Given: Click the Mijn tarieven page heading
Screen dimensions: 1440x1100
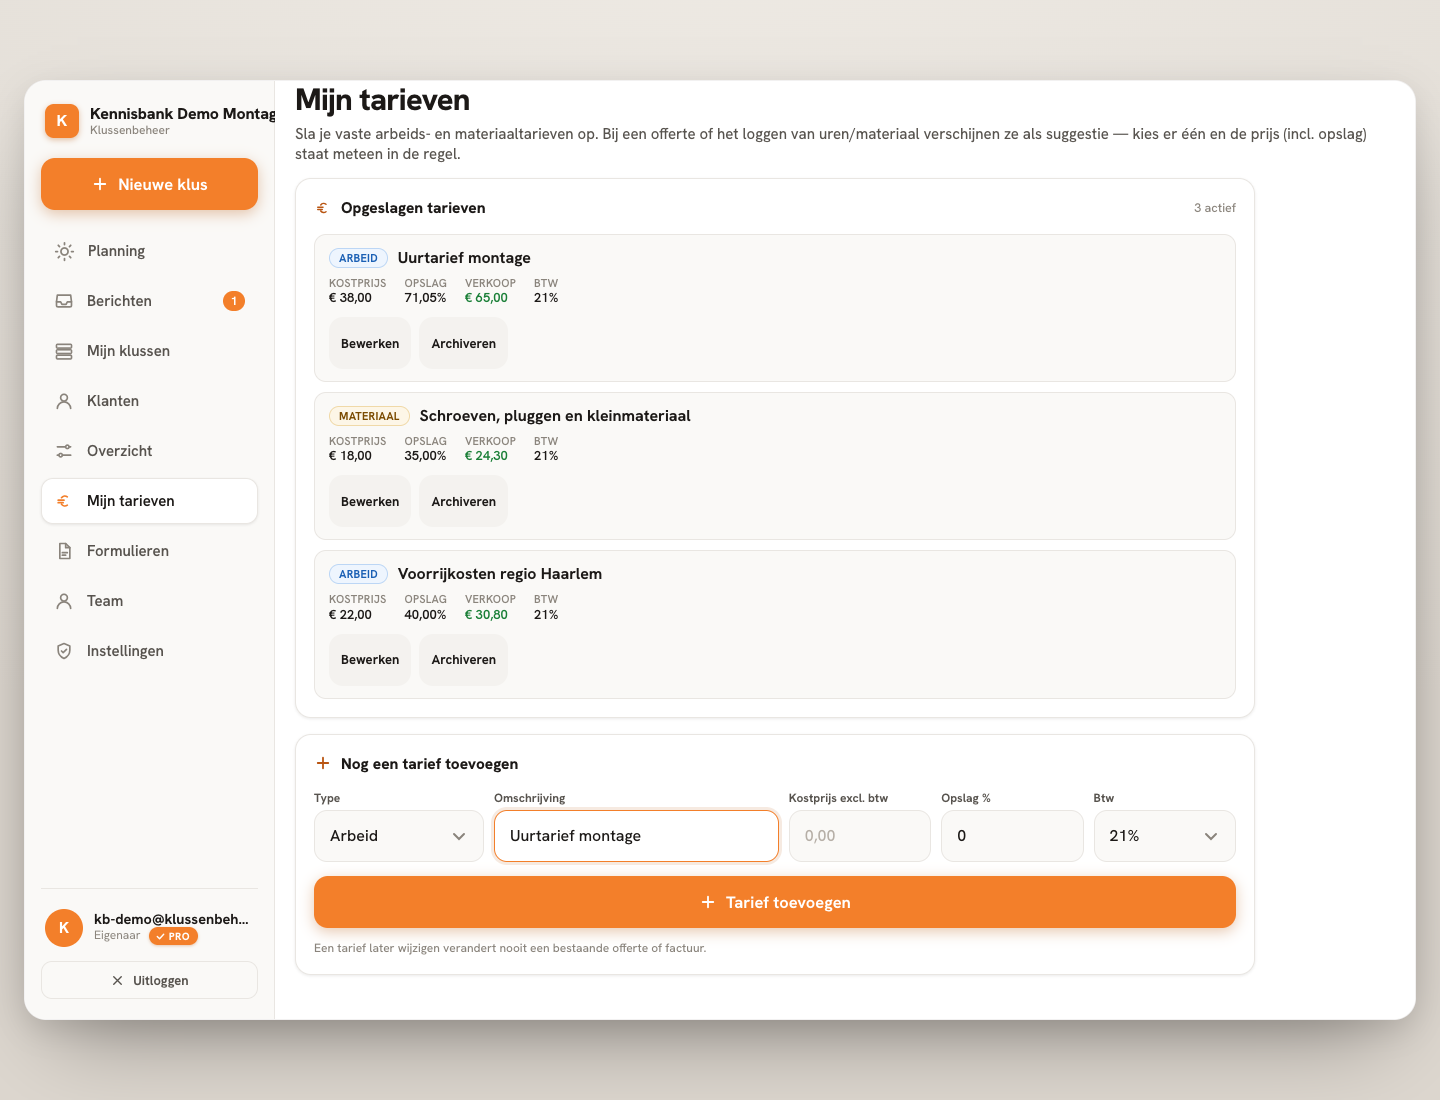Looking at the screenshot, I should click(382, 100).
